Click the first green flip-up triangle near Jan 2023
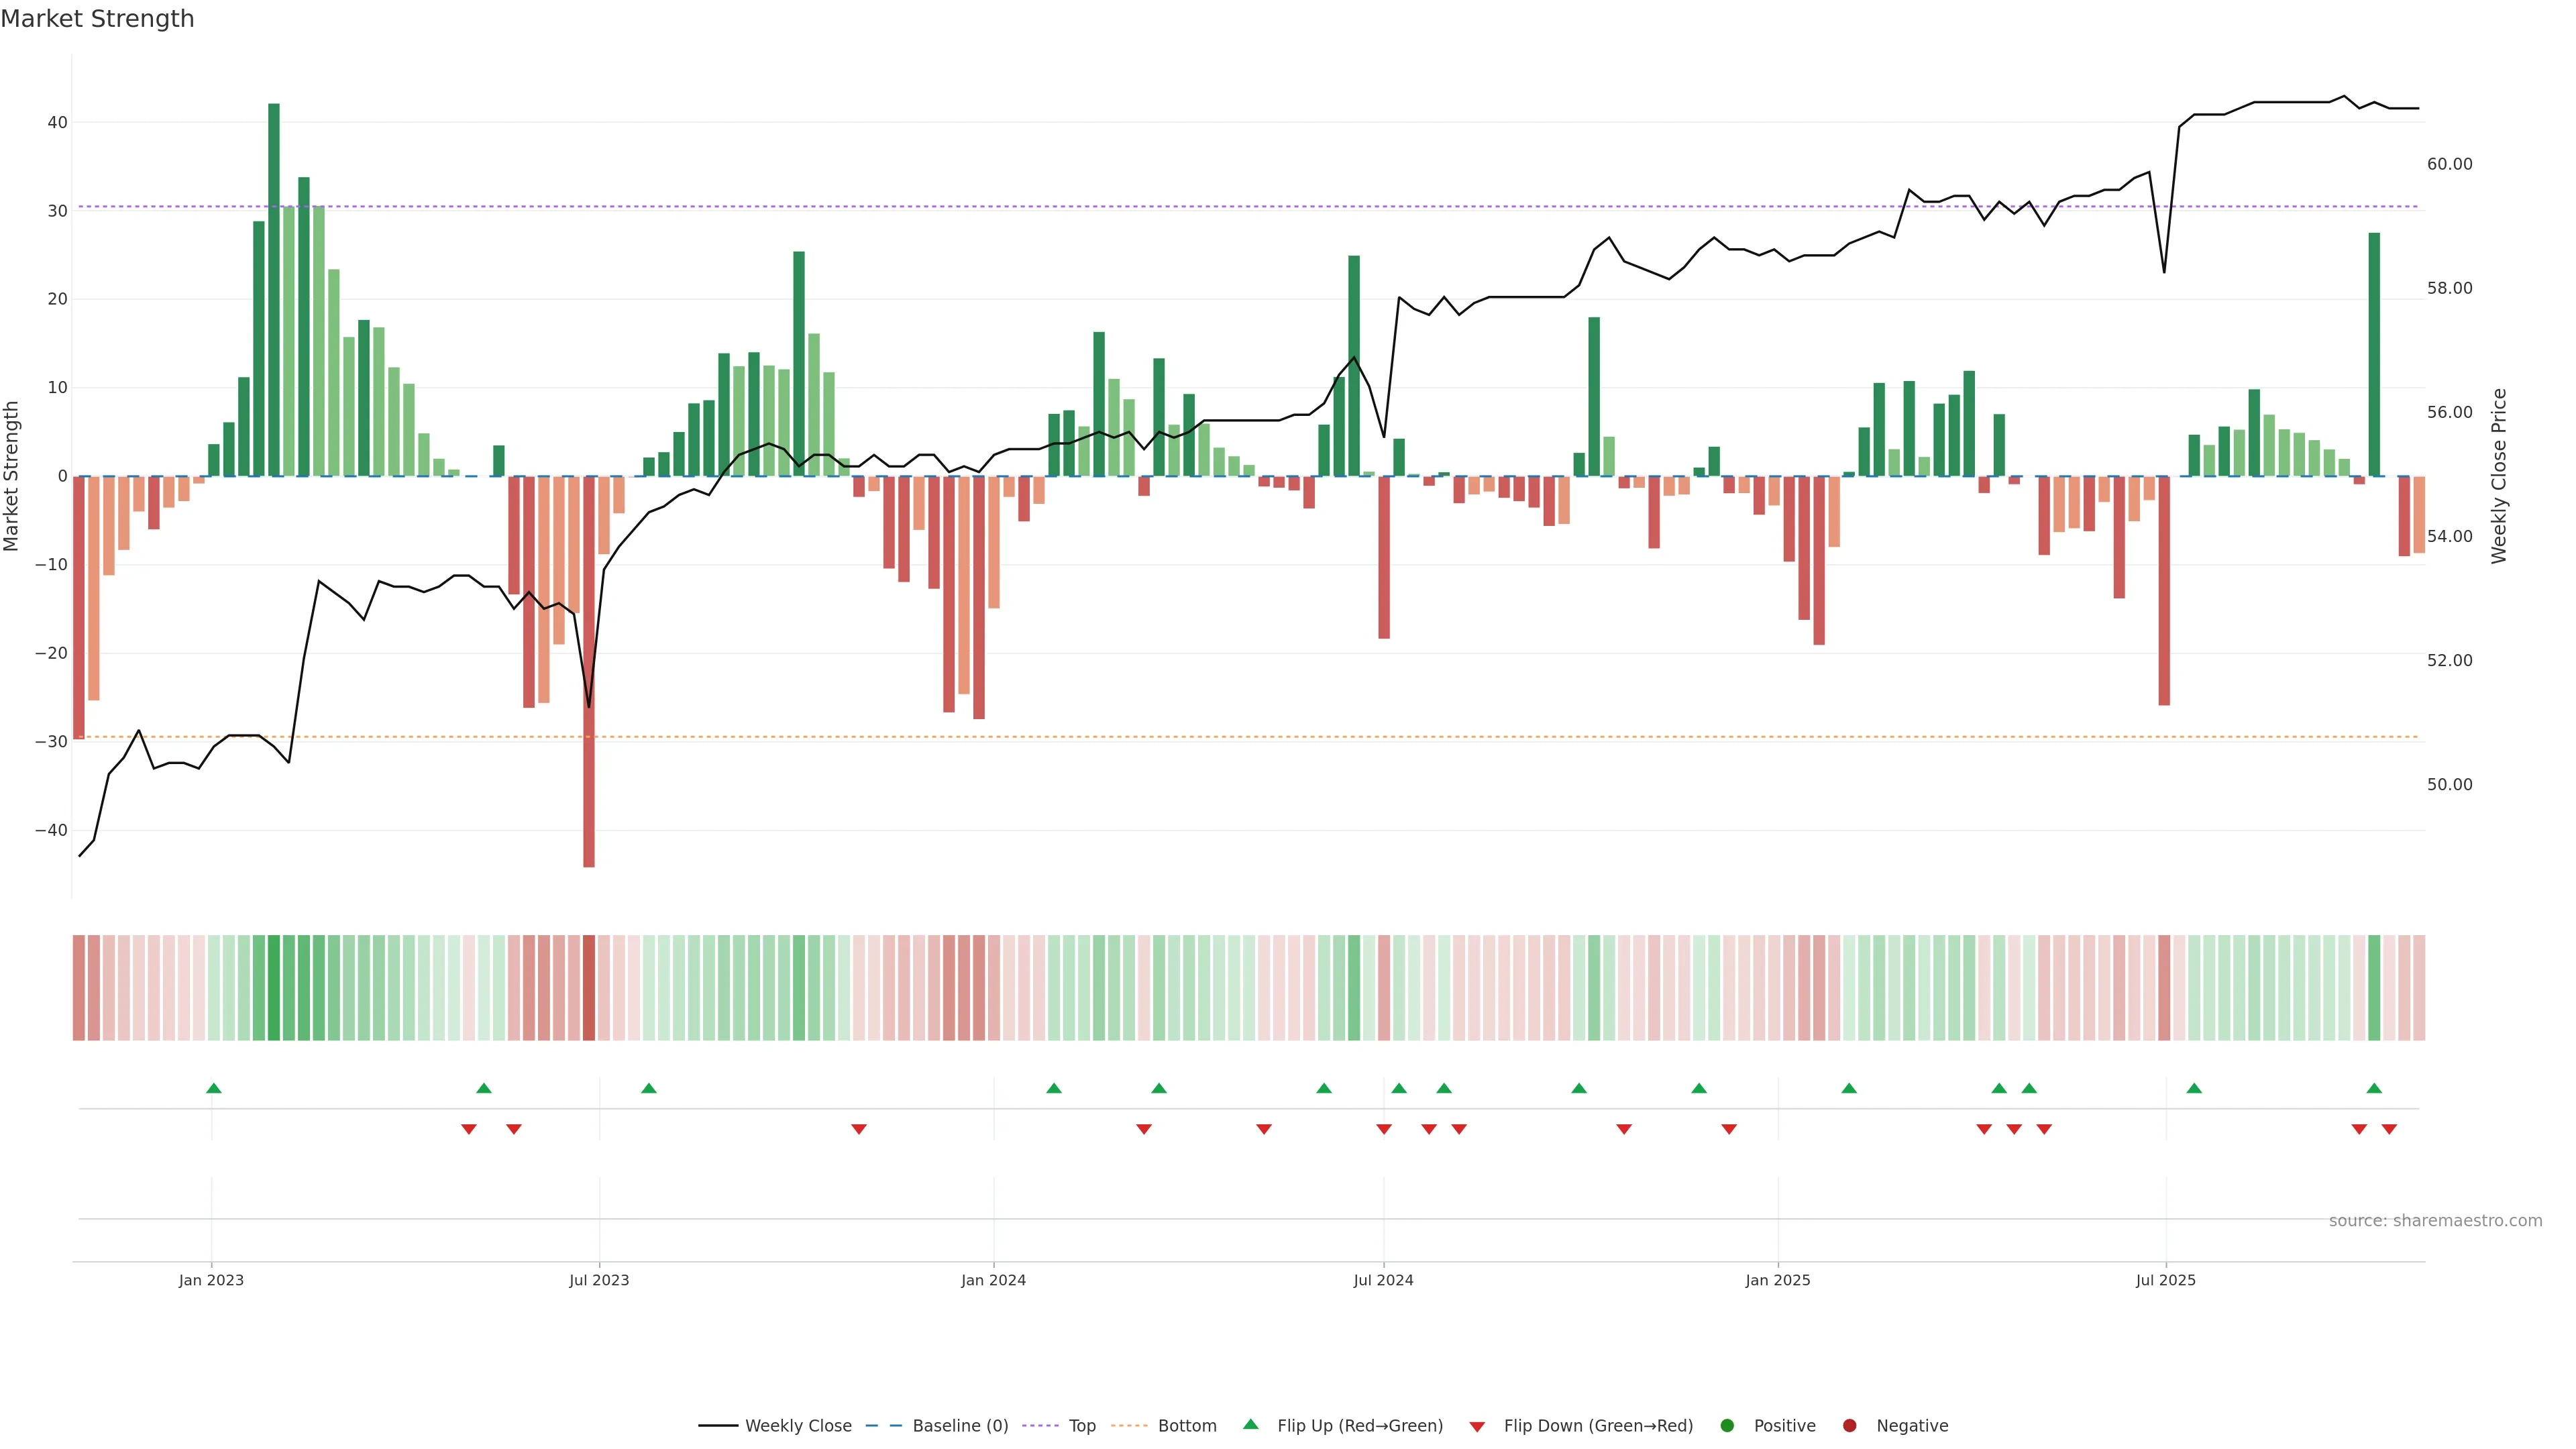The height and width of the screenshot is (1449, 2576). [213, 1088]
